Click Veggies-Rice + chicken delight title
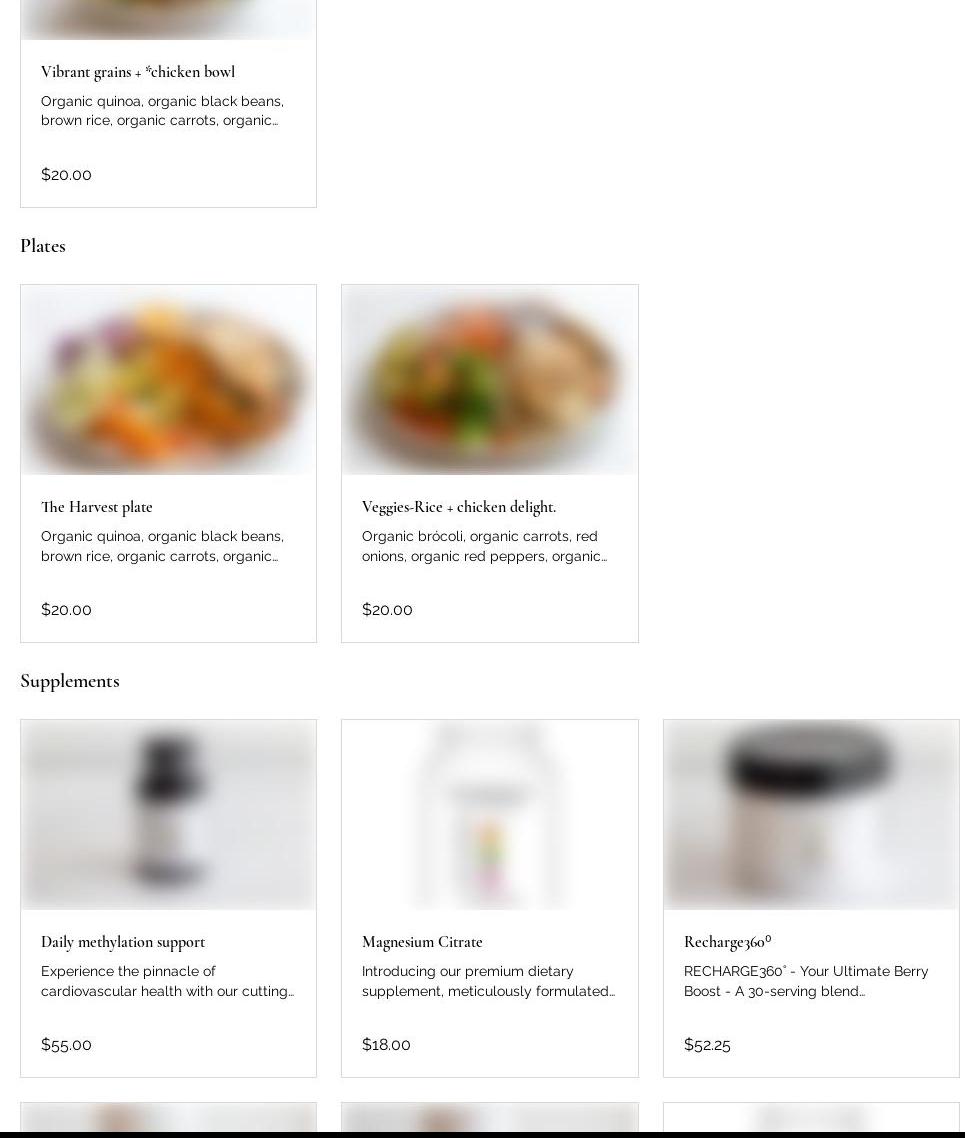This screenshot has height=1138, width=965. 459,507
